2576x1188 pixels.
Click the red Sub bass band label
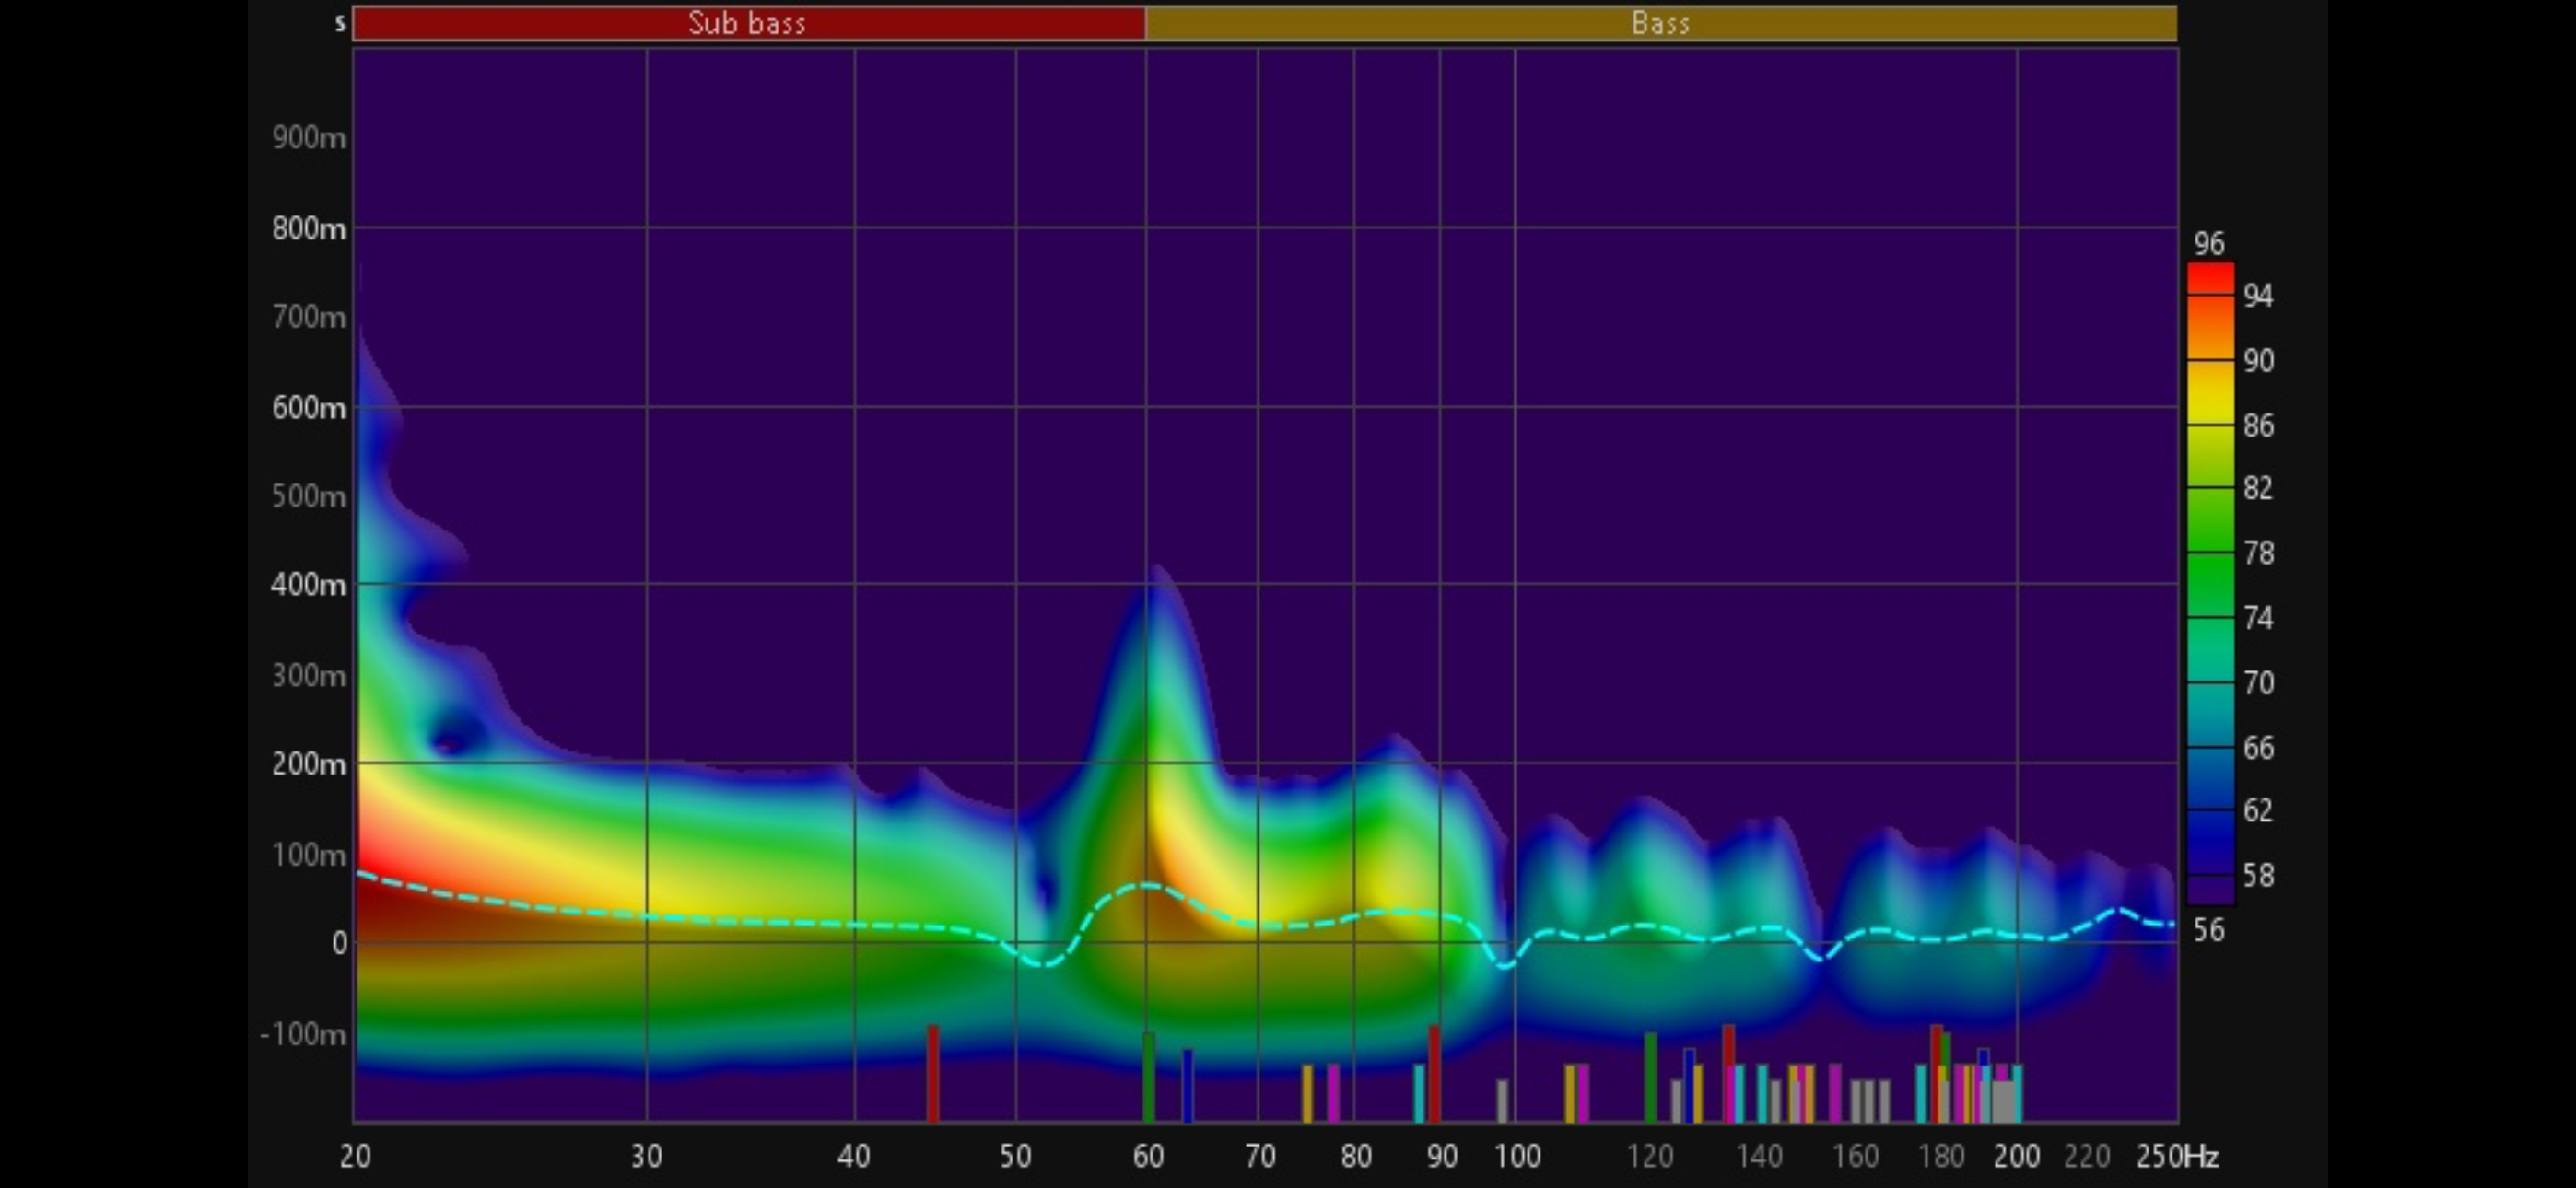click(x=747, y=23)
